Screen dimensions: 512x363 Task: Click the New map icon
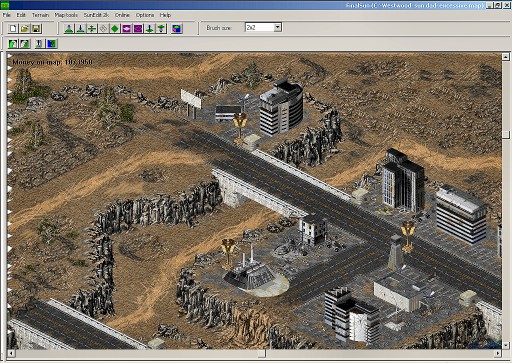[13, 28]
